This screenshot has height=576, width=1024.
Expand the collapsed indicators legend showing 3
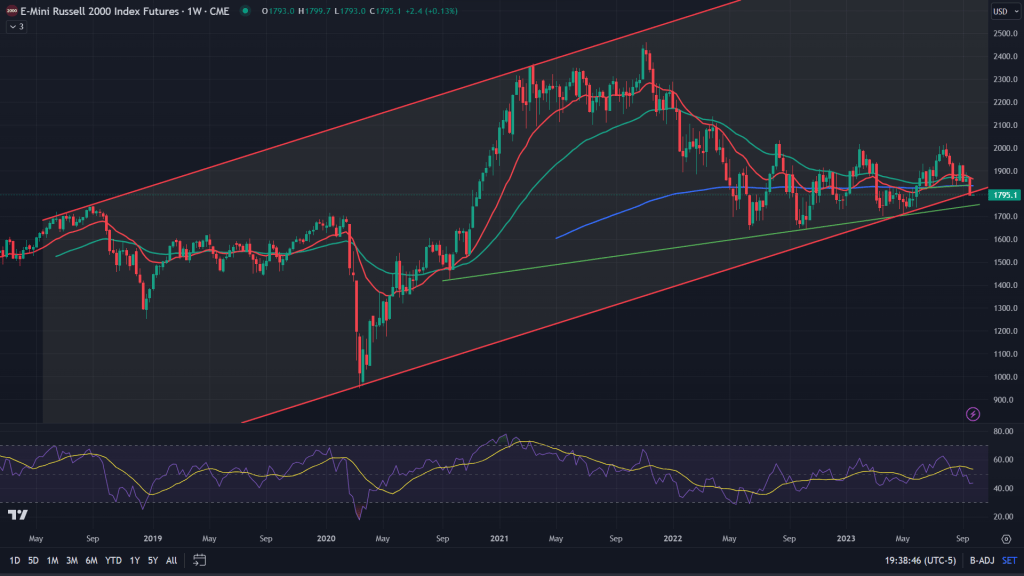[15, 27]
